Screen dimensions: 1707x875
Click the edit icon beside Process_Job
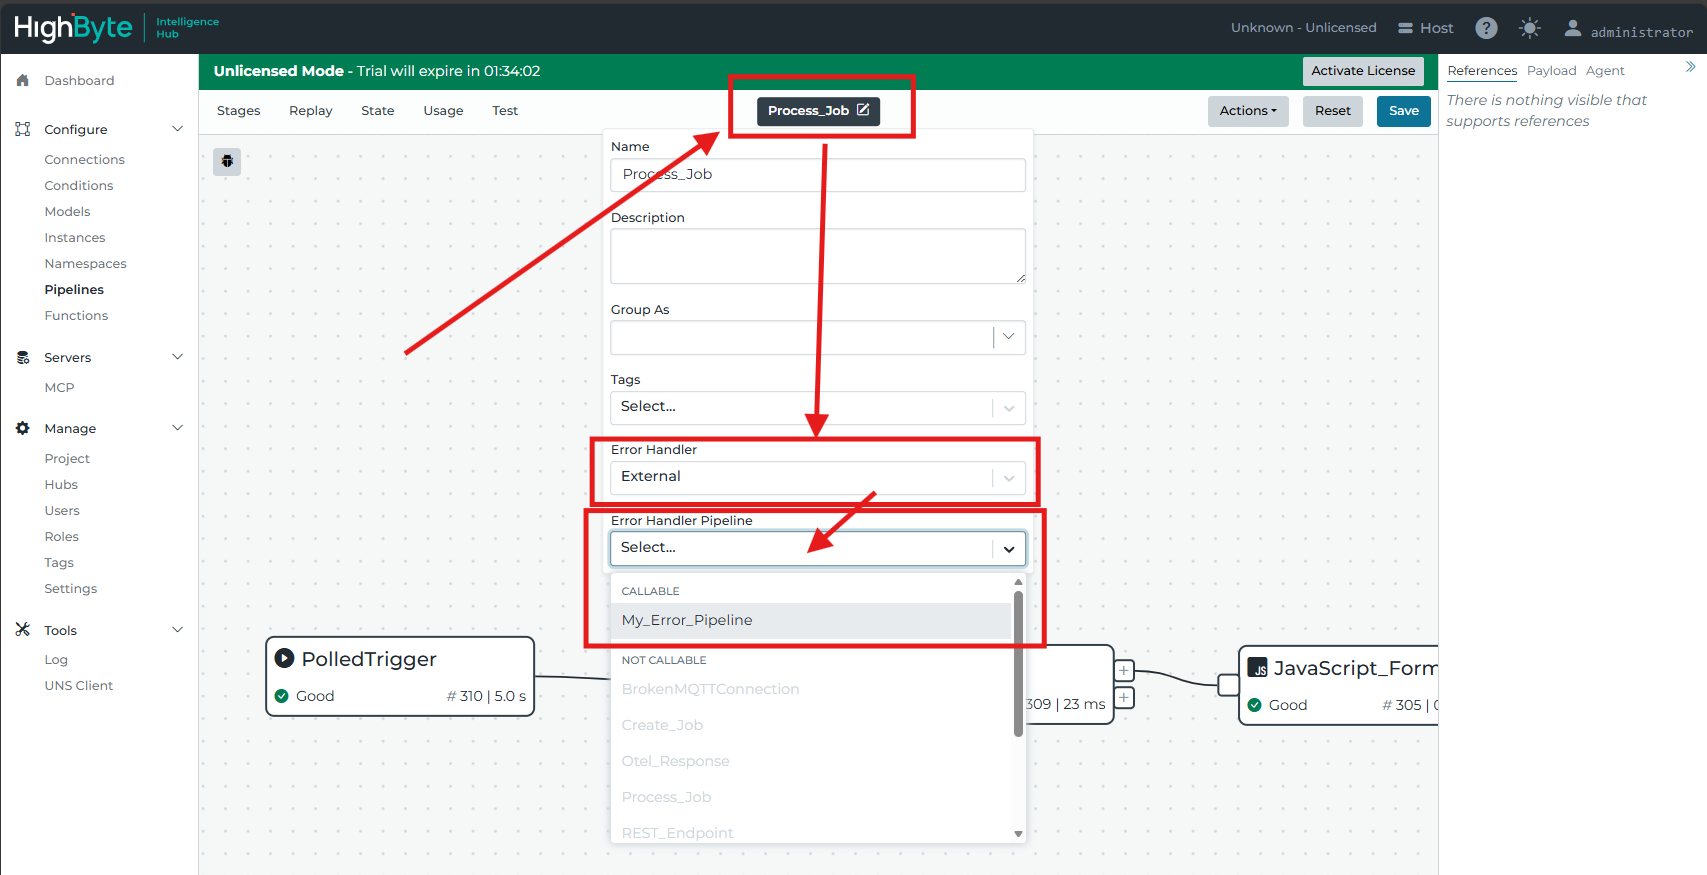point(863,110)
